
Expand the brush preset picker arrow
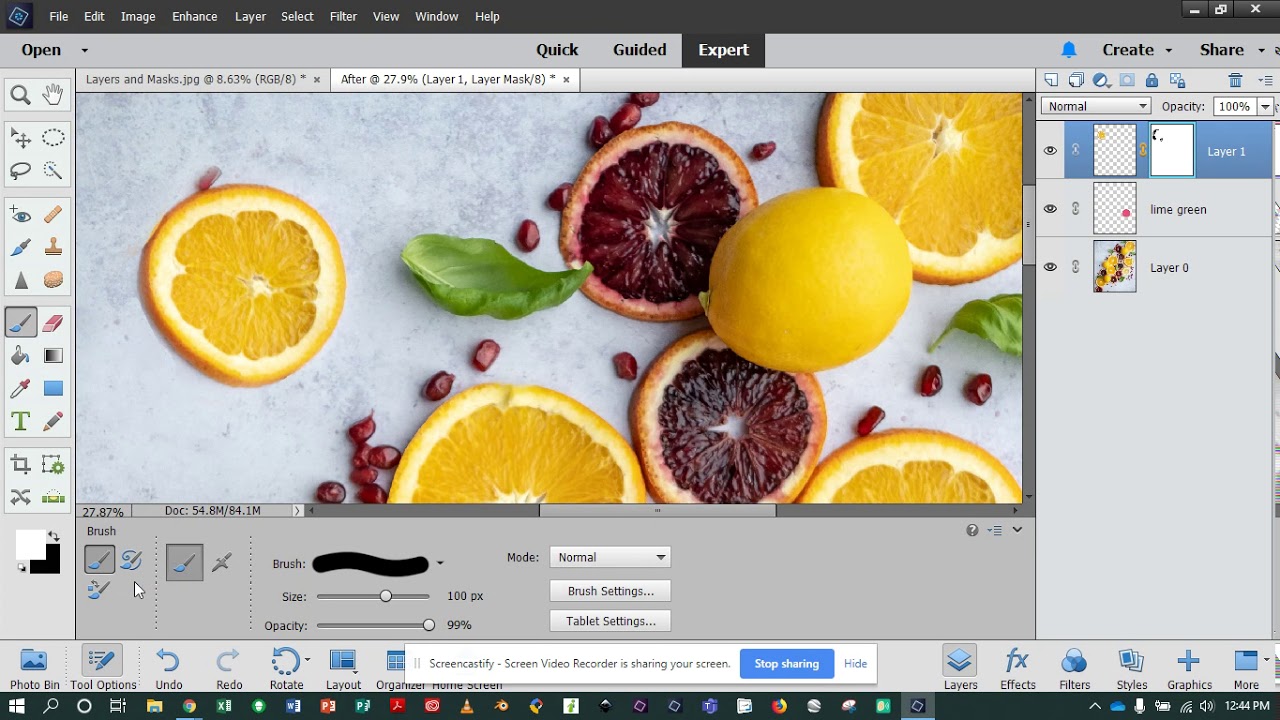pyautogui.click(x=440, y=564)
